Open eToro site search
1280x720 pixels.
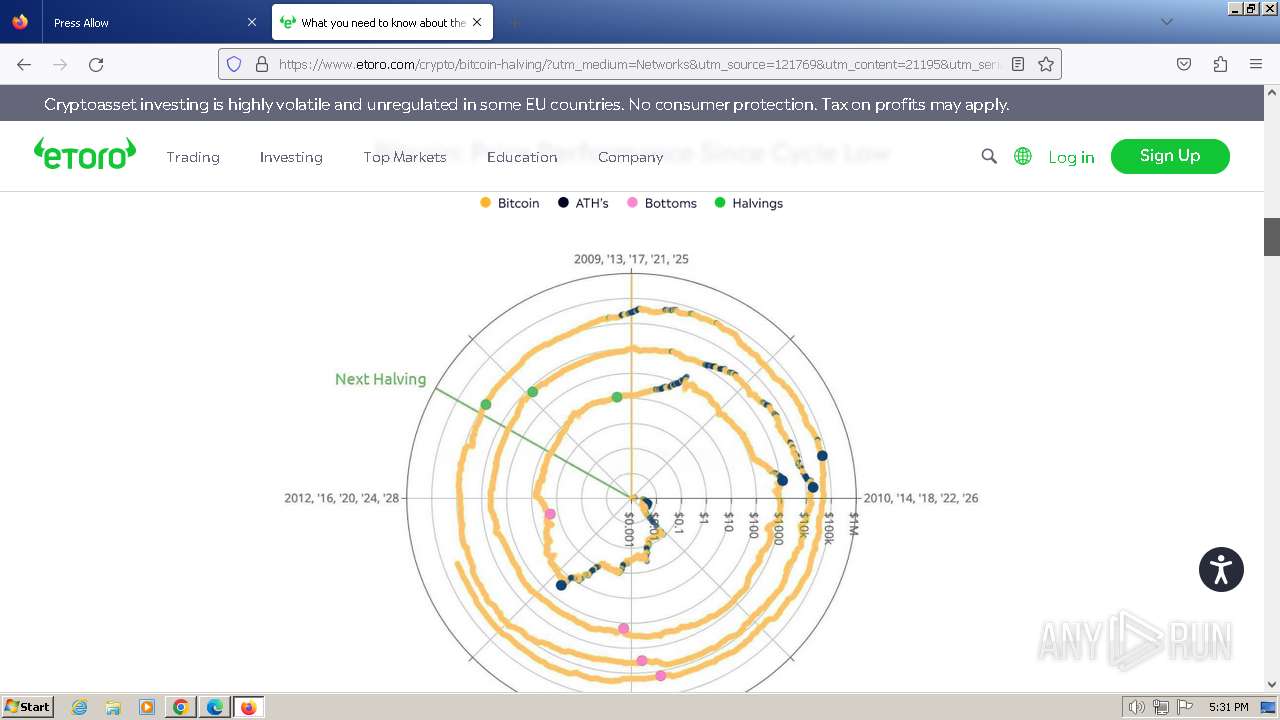(989, 156)
